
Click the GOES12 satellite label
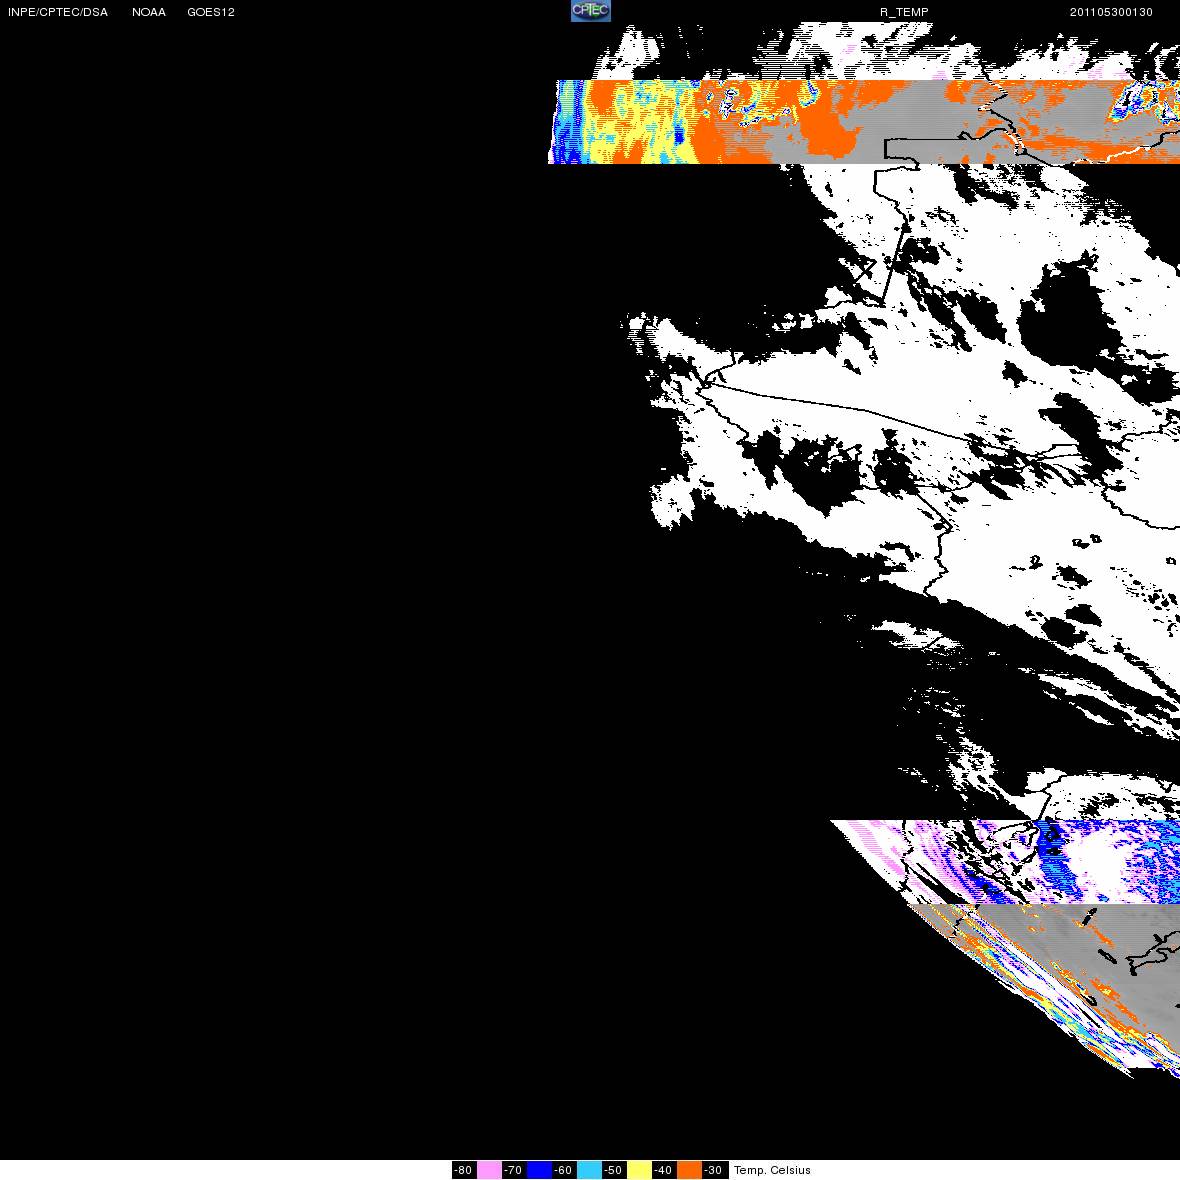click(211, 12)
